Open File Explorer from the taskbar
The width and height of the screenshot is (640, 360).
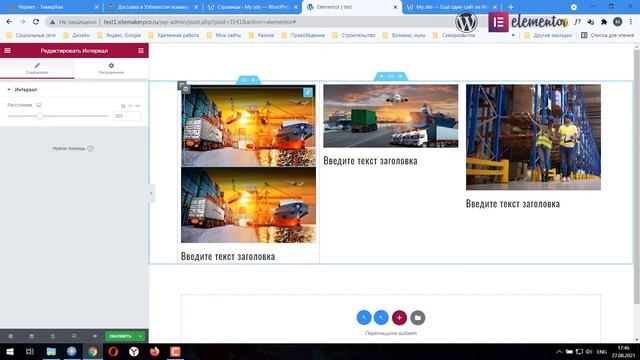click(x=51, y=351)
